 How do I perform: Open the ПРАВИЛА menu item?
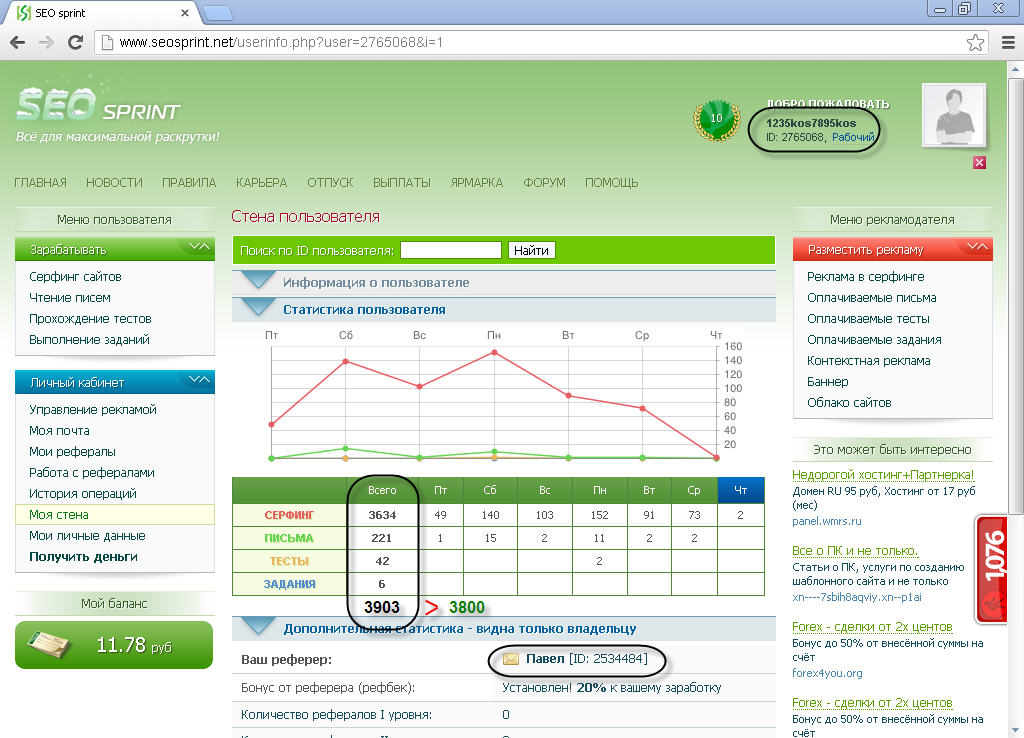coord(189,183)
